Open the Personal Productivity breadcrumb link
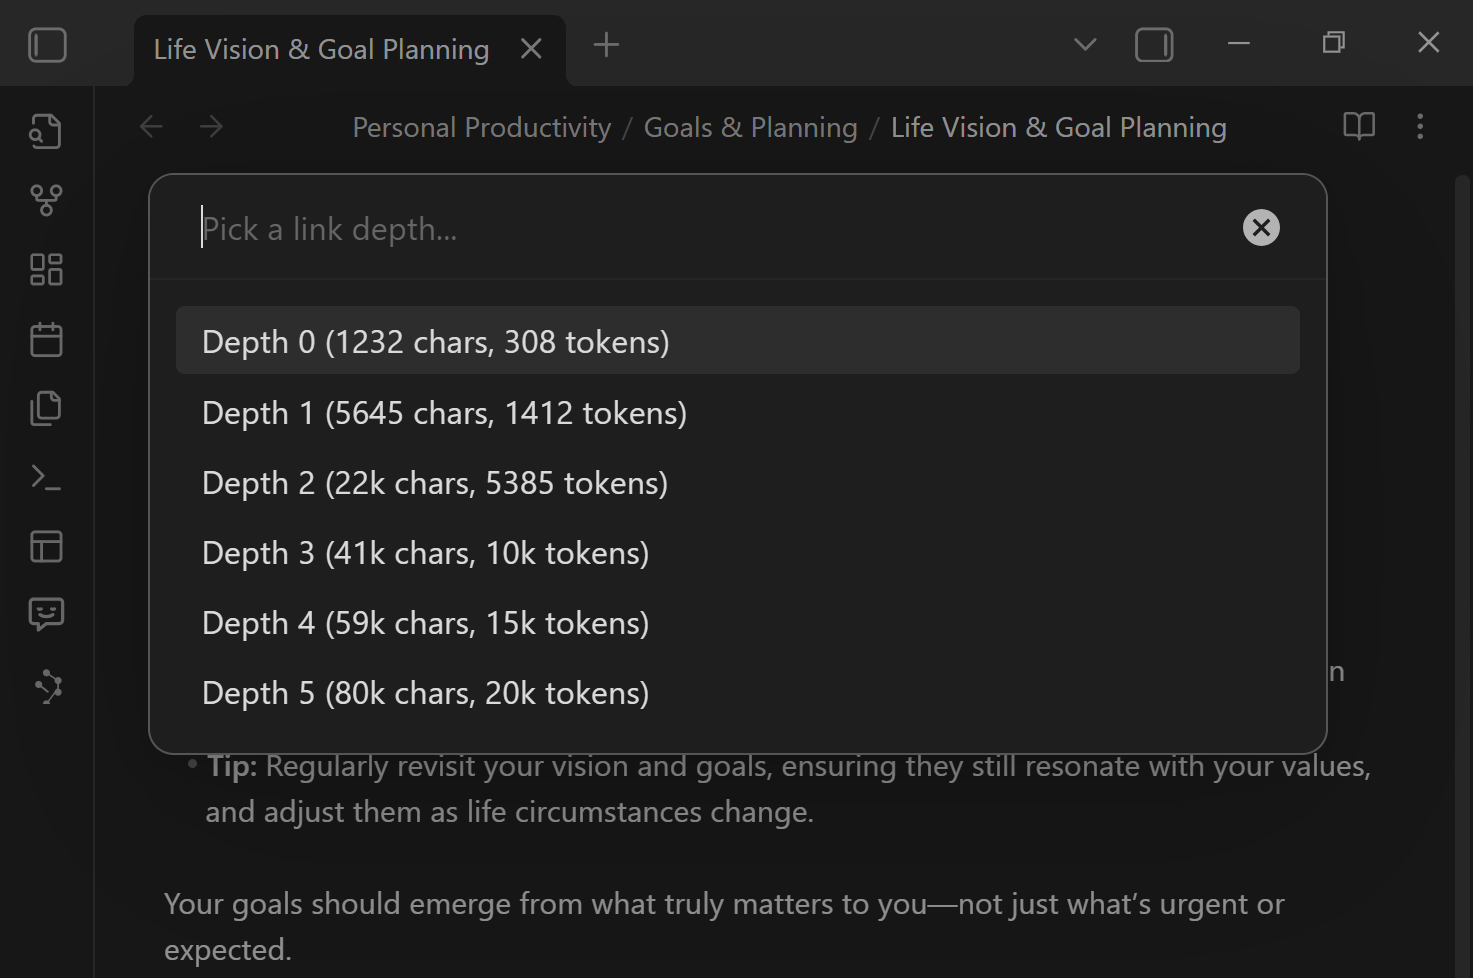This screenshot has height=978, width=1473. pos(481,127)
